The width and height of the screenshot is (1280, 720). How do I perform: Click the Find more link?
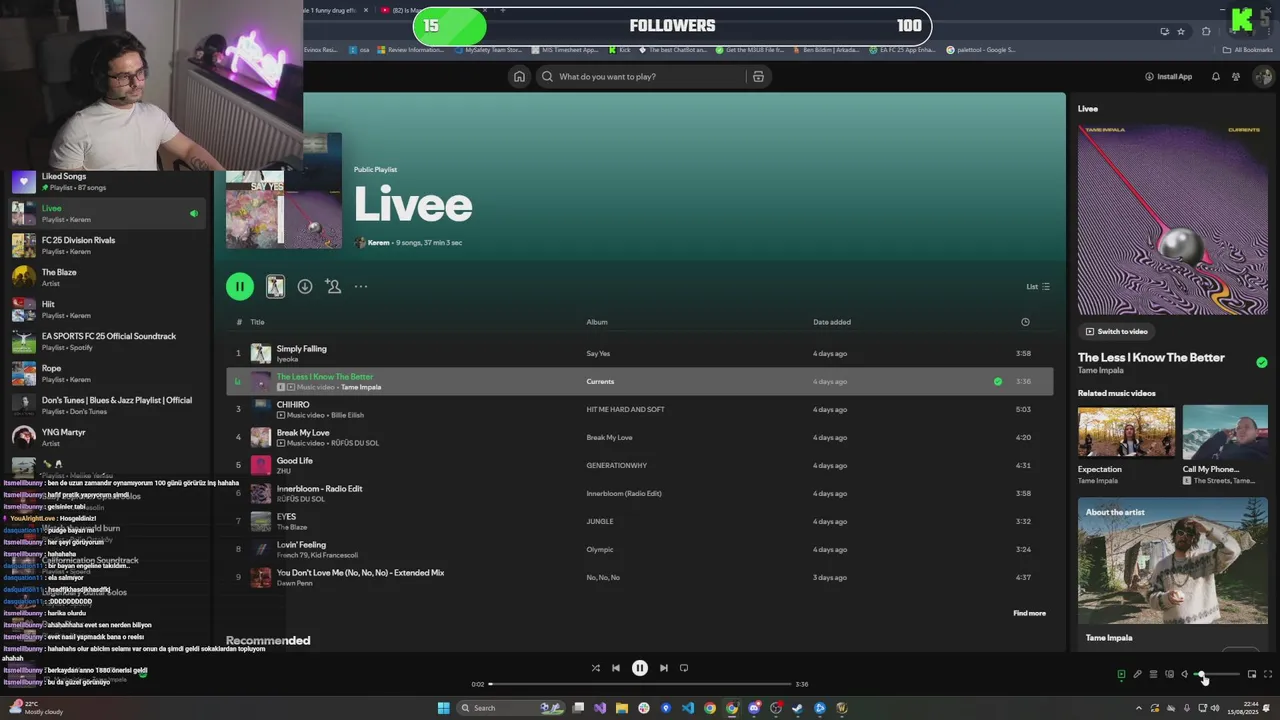(1029, 613)
